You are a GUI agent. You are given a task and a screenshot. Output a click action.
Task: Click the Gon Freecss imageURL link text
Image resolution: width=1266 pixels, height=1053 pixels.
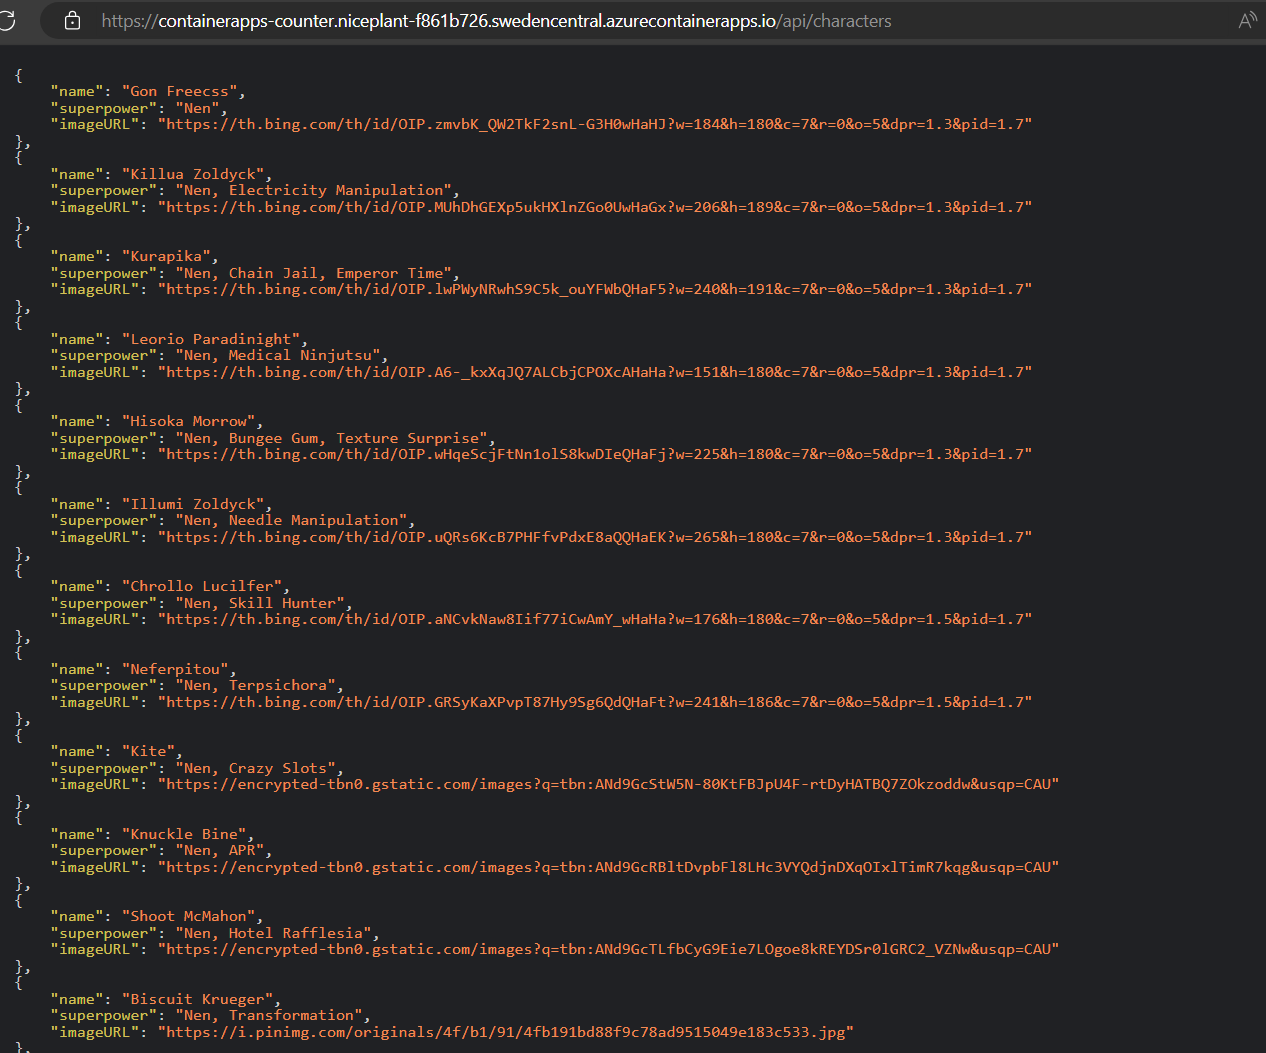tap(595, 124)
